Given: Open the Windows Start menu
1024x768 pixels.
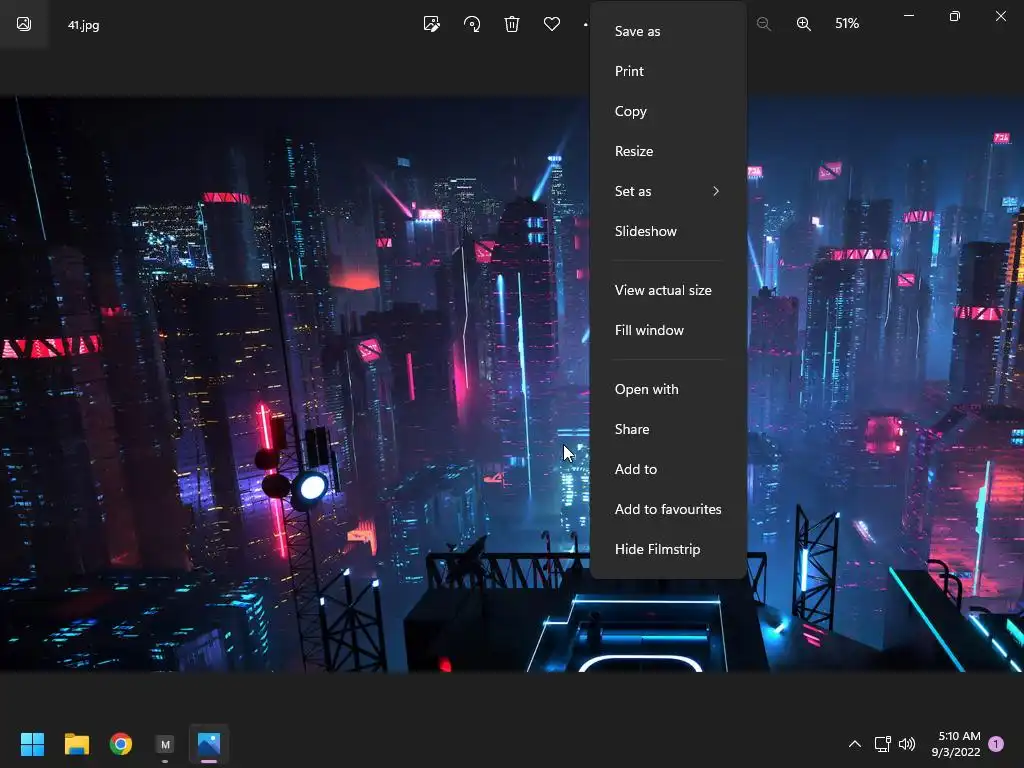Looking at the screenshot, I should (x=32, y=744).
